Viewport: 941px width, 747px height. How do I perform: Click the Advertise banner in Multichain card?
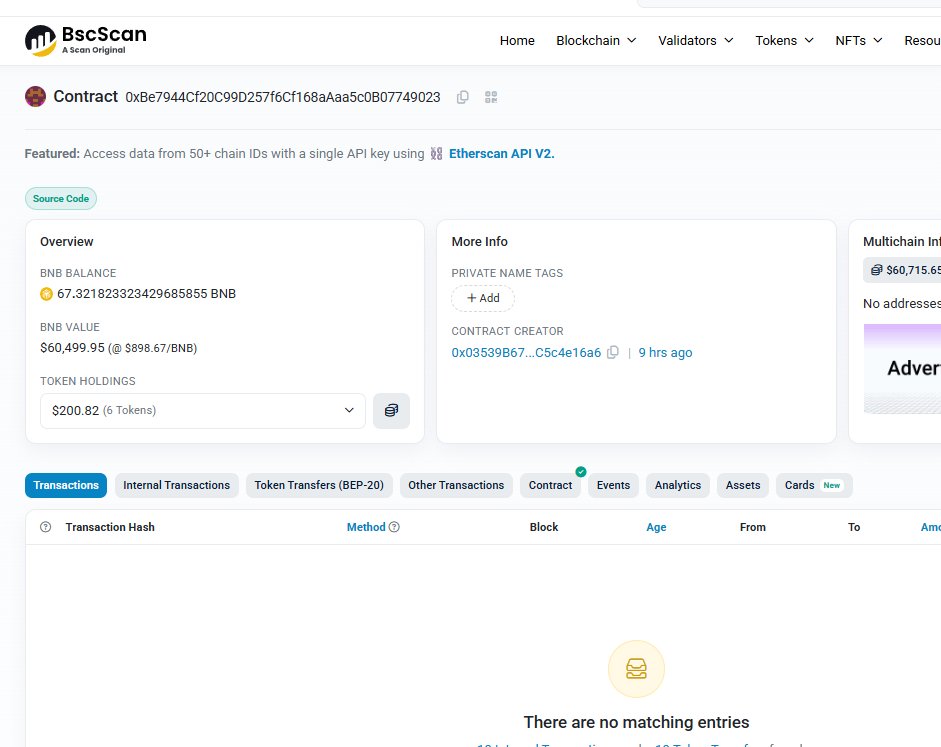coord(902,368)
